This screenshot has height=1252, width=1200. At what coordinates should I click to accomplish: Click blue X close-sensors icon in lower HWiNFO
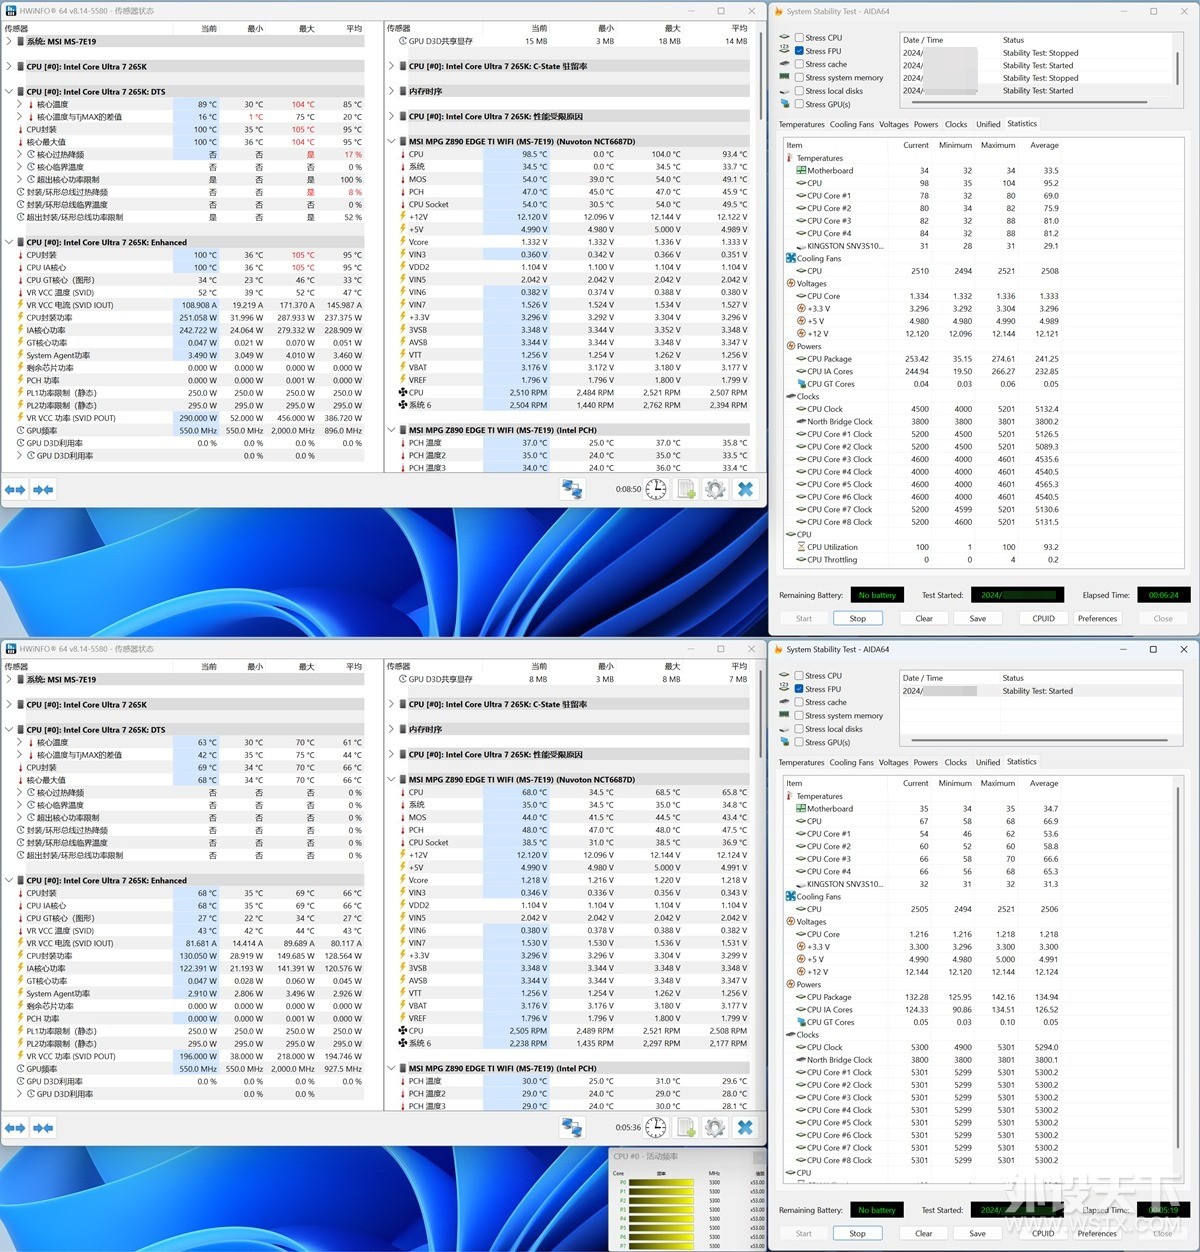[x=745, y=1128]
